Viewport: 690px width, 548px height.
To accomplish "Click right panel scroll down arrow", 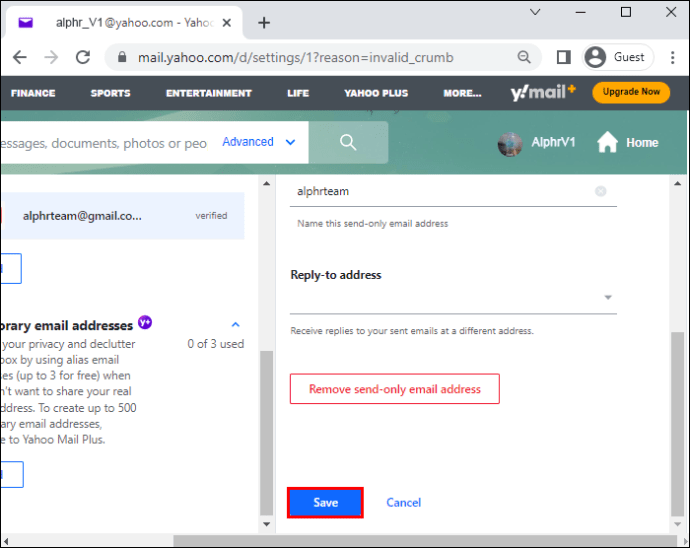I will click(678, 524).
